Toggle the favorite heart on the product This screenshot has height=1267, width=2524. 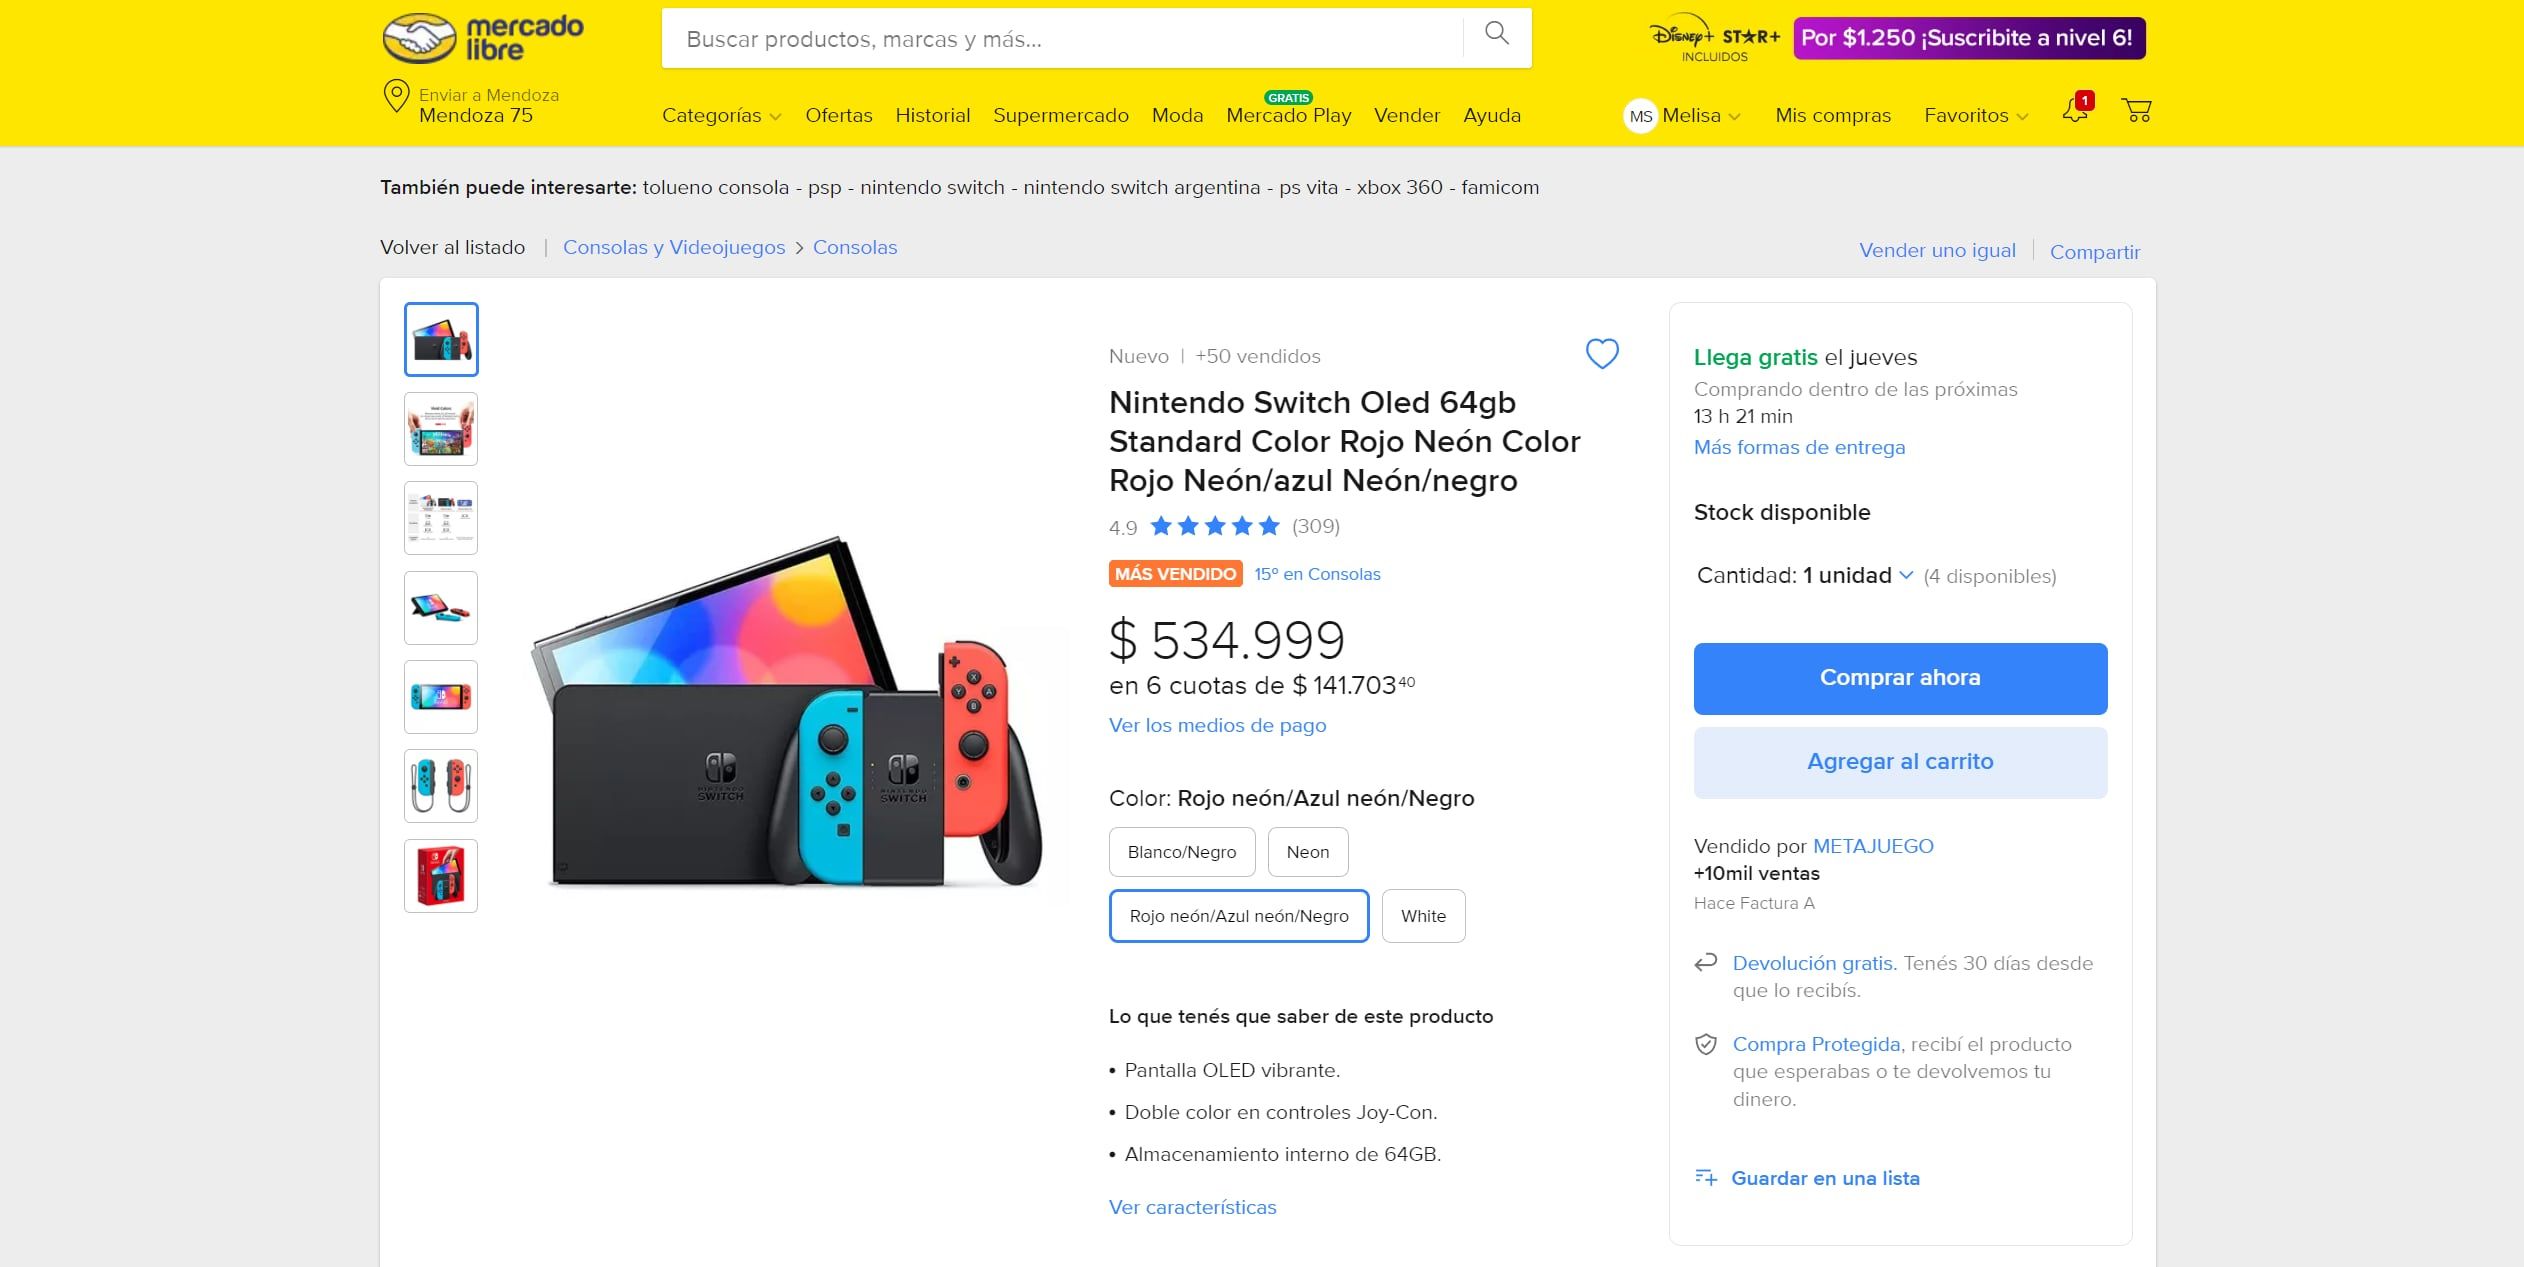click(x=1601, y=353)
